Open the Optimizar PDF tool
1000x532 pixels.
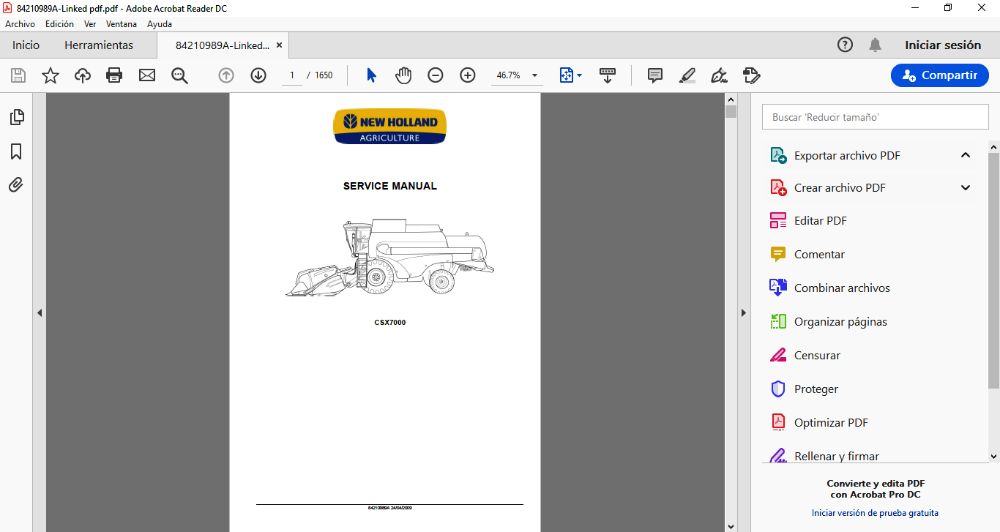click(x=831, y=422)
